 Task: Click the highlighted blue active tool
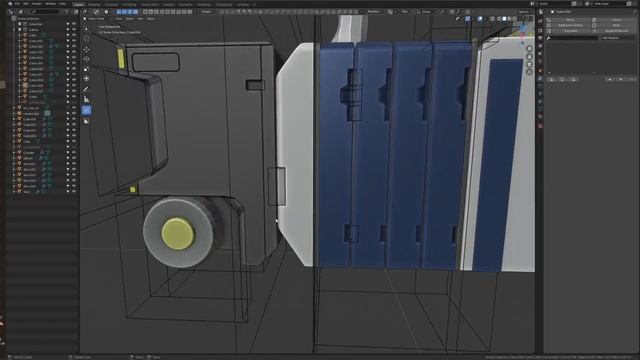[x=86, y=110]
